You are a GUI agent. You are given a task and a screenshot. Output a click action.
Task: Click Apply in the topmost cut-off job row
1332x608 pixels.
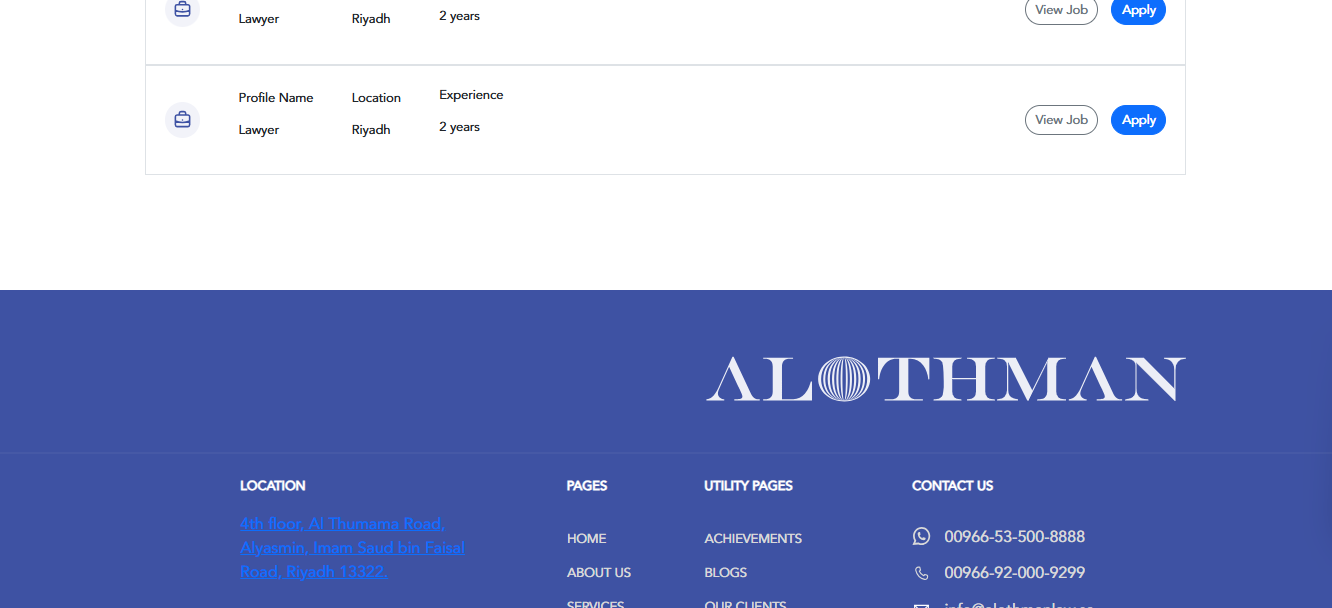pyautogui.click(x=1138, y=11)
